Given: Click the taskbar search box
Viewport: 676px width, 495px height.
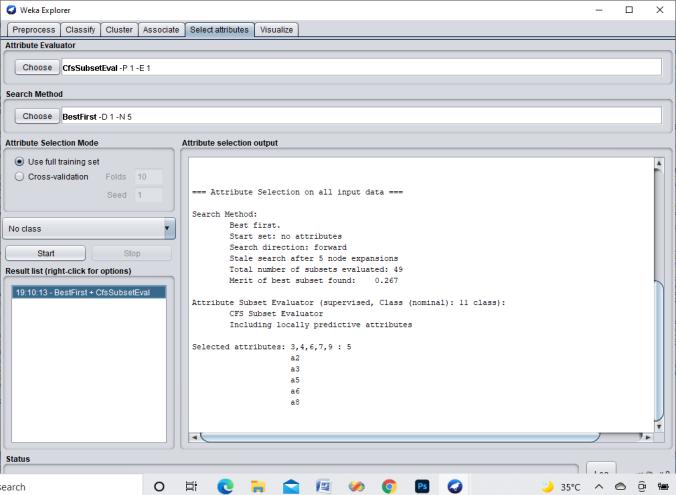Looking at the screenshot, I should coord(71,487).
